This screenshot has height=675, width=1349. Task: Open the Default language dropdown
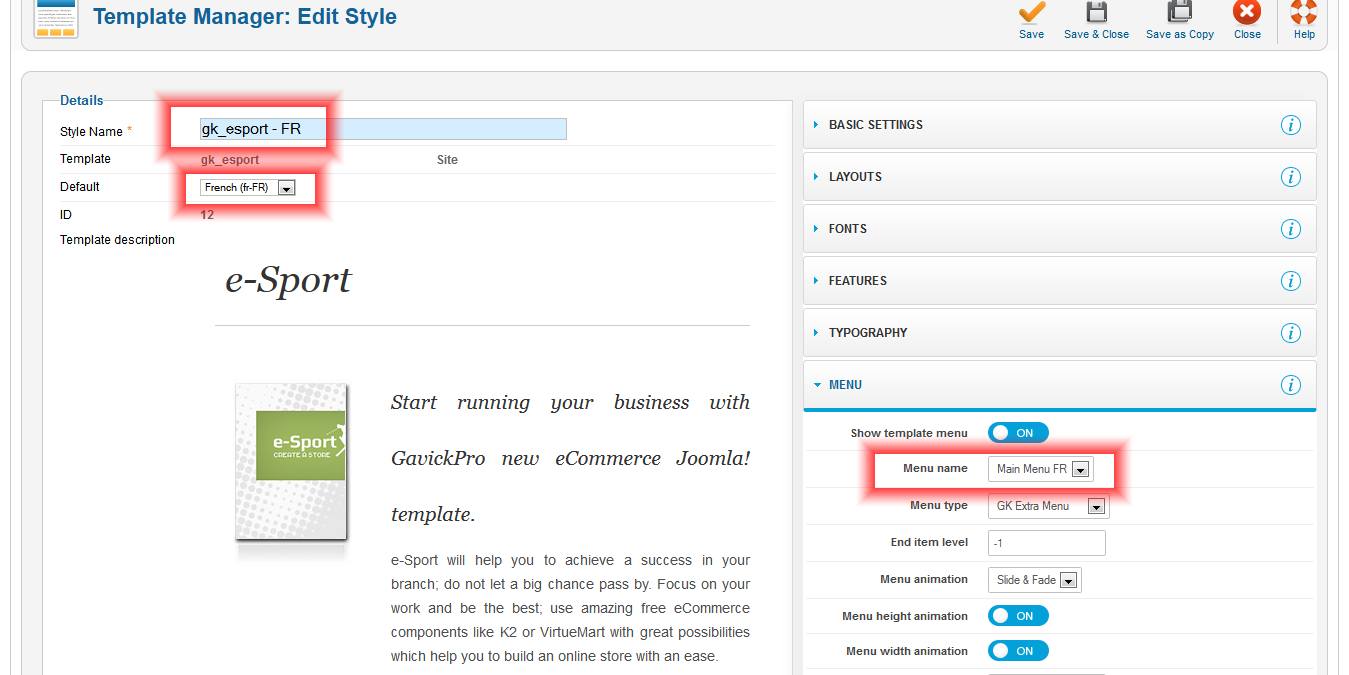point(247,187)
